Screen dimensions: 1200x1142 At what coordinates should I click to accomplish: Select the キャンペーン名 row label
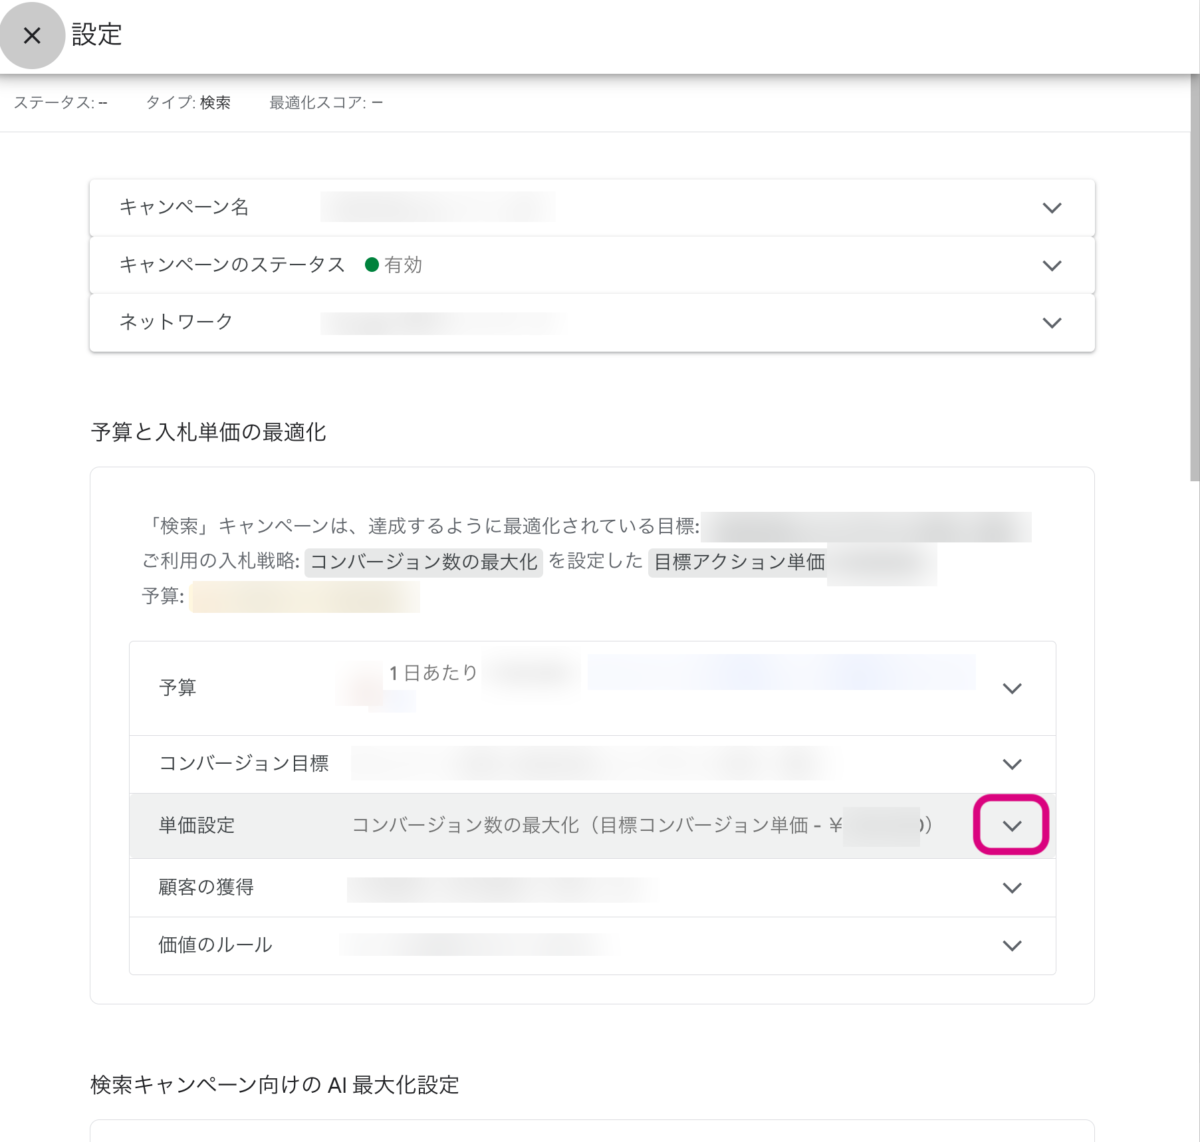184,207
